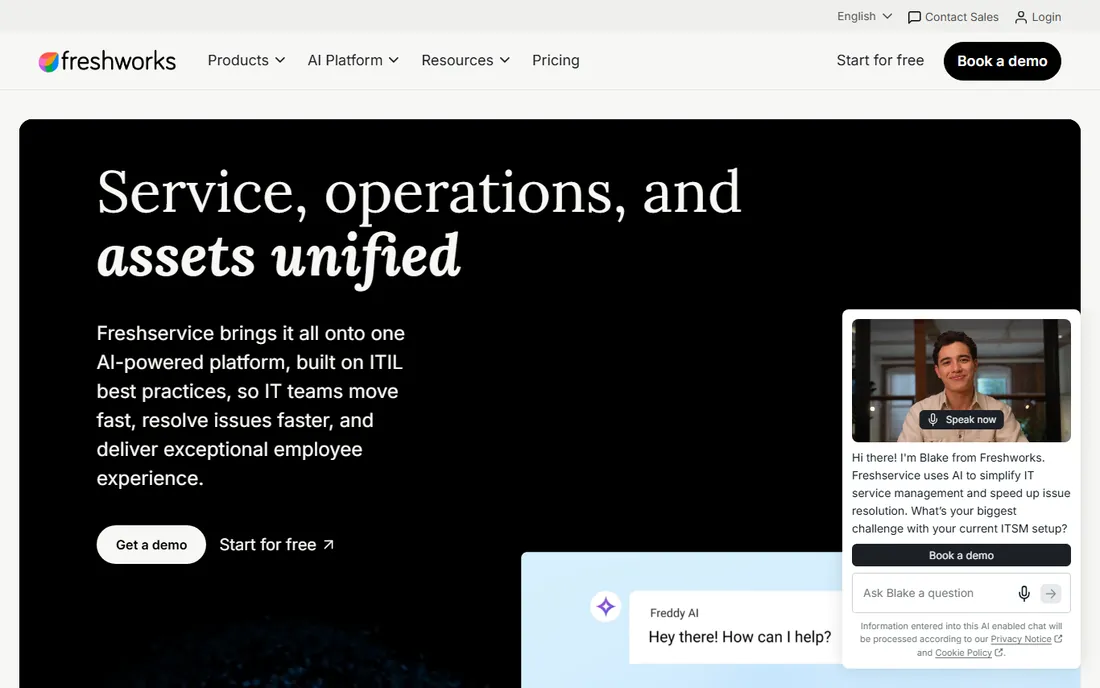Open the English language dropdown
This screenshot has height=688, width=1100.
click(864, 16)
